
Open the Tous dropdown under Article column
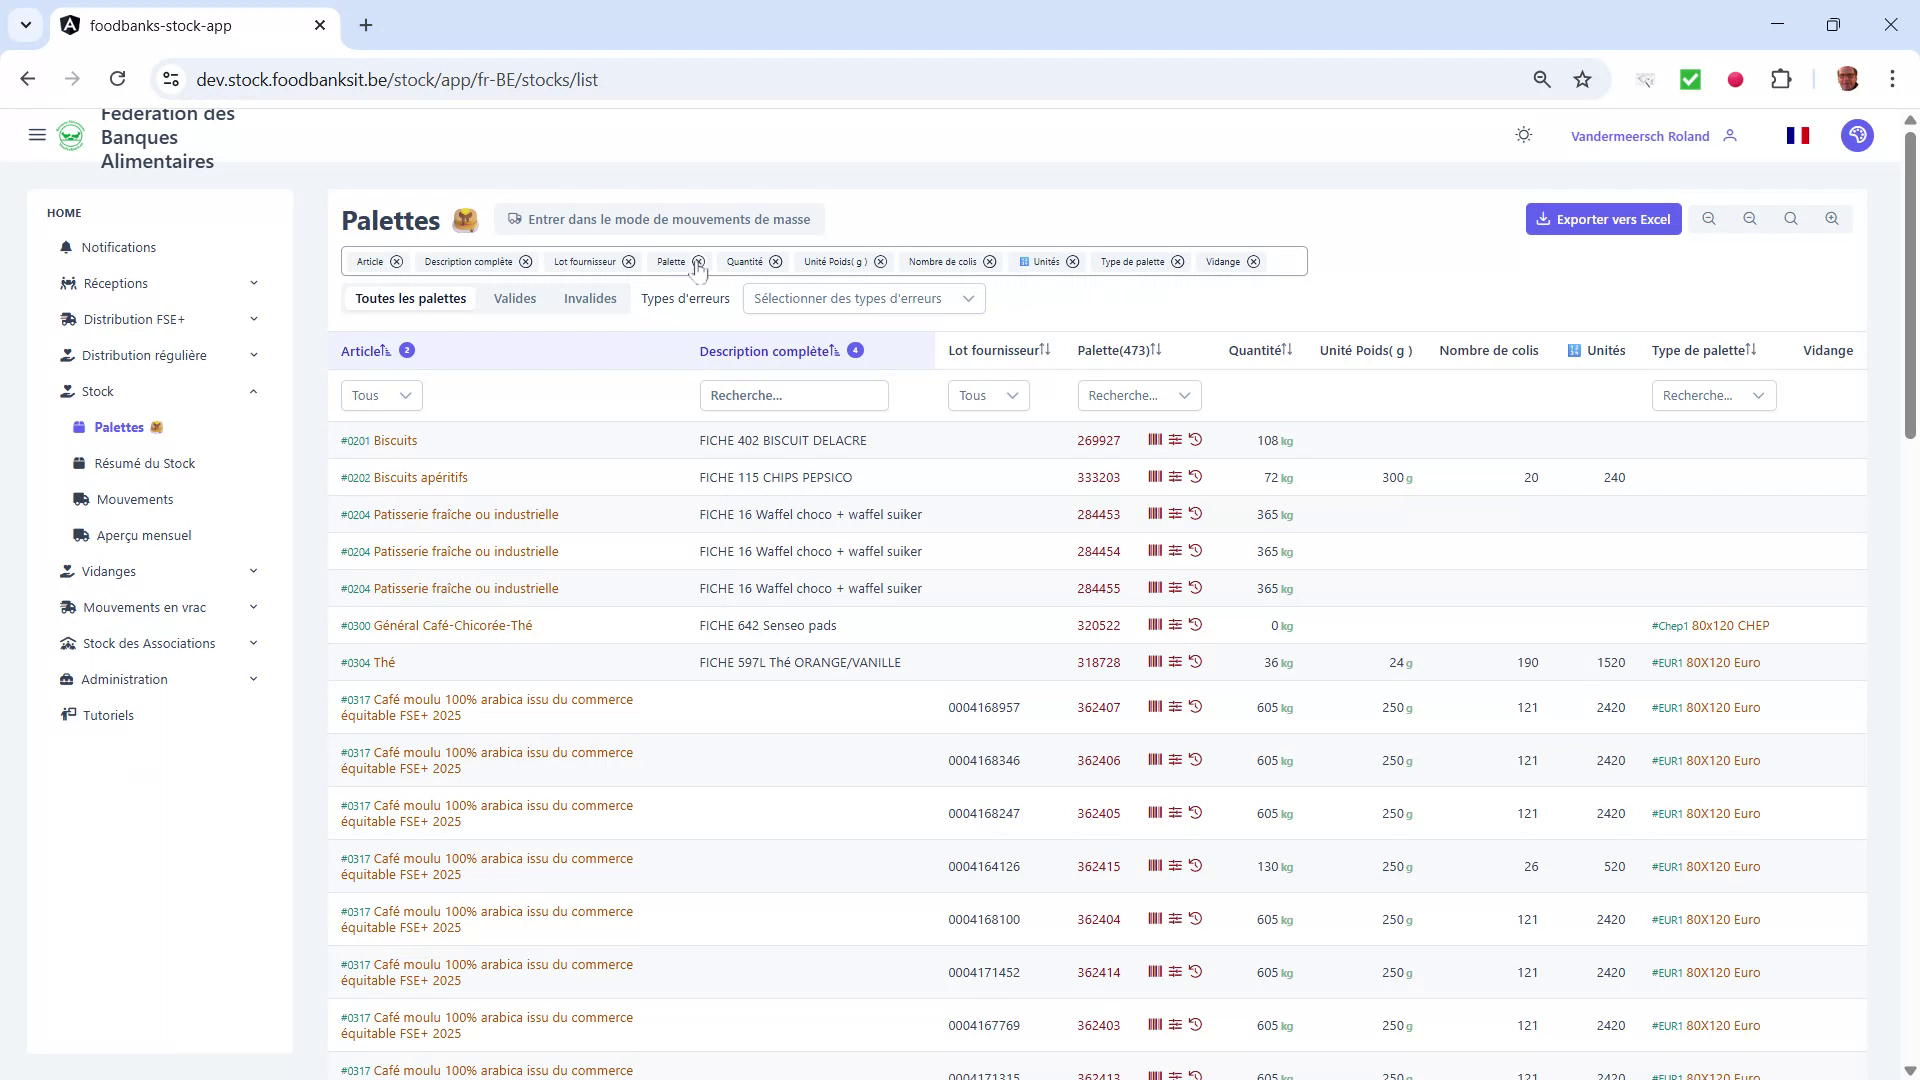[380, 395]
